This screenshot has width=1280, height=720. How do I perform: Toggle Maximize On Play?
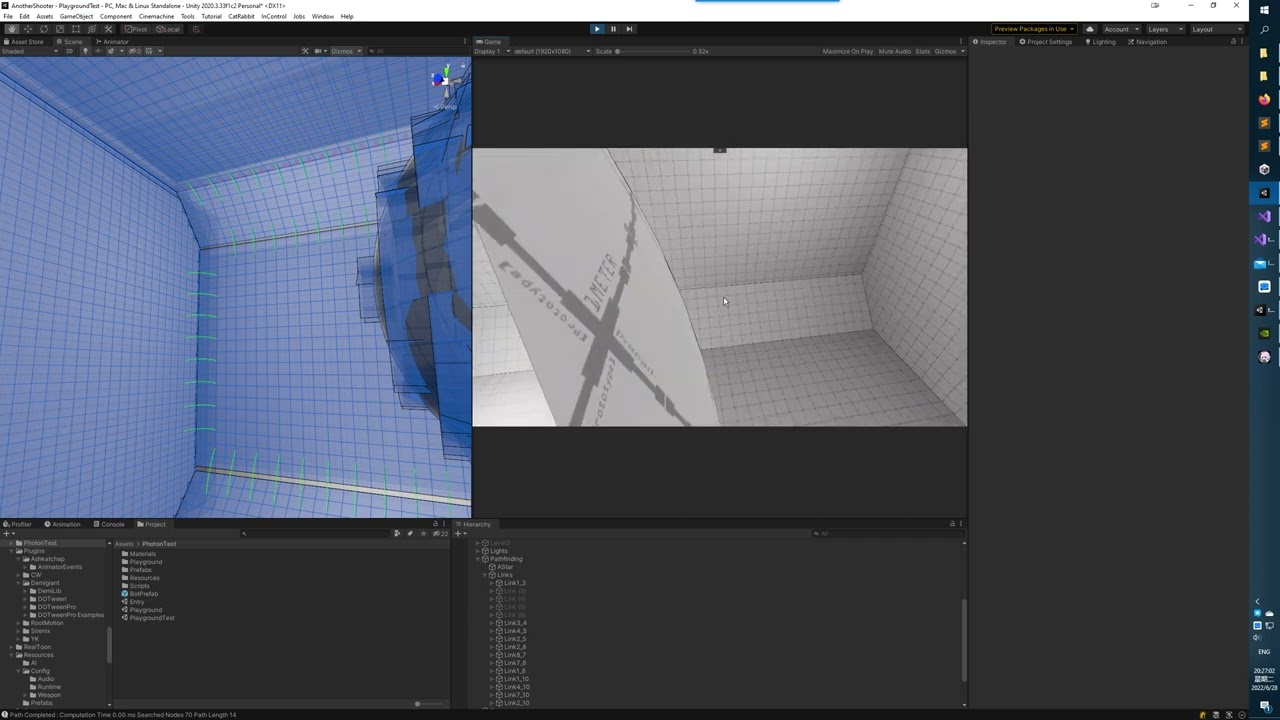[848, 51]
